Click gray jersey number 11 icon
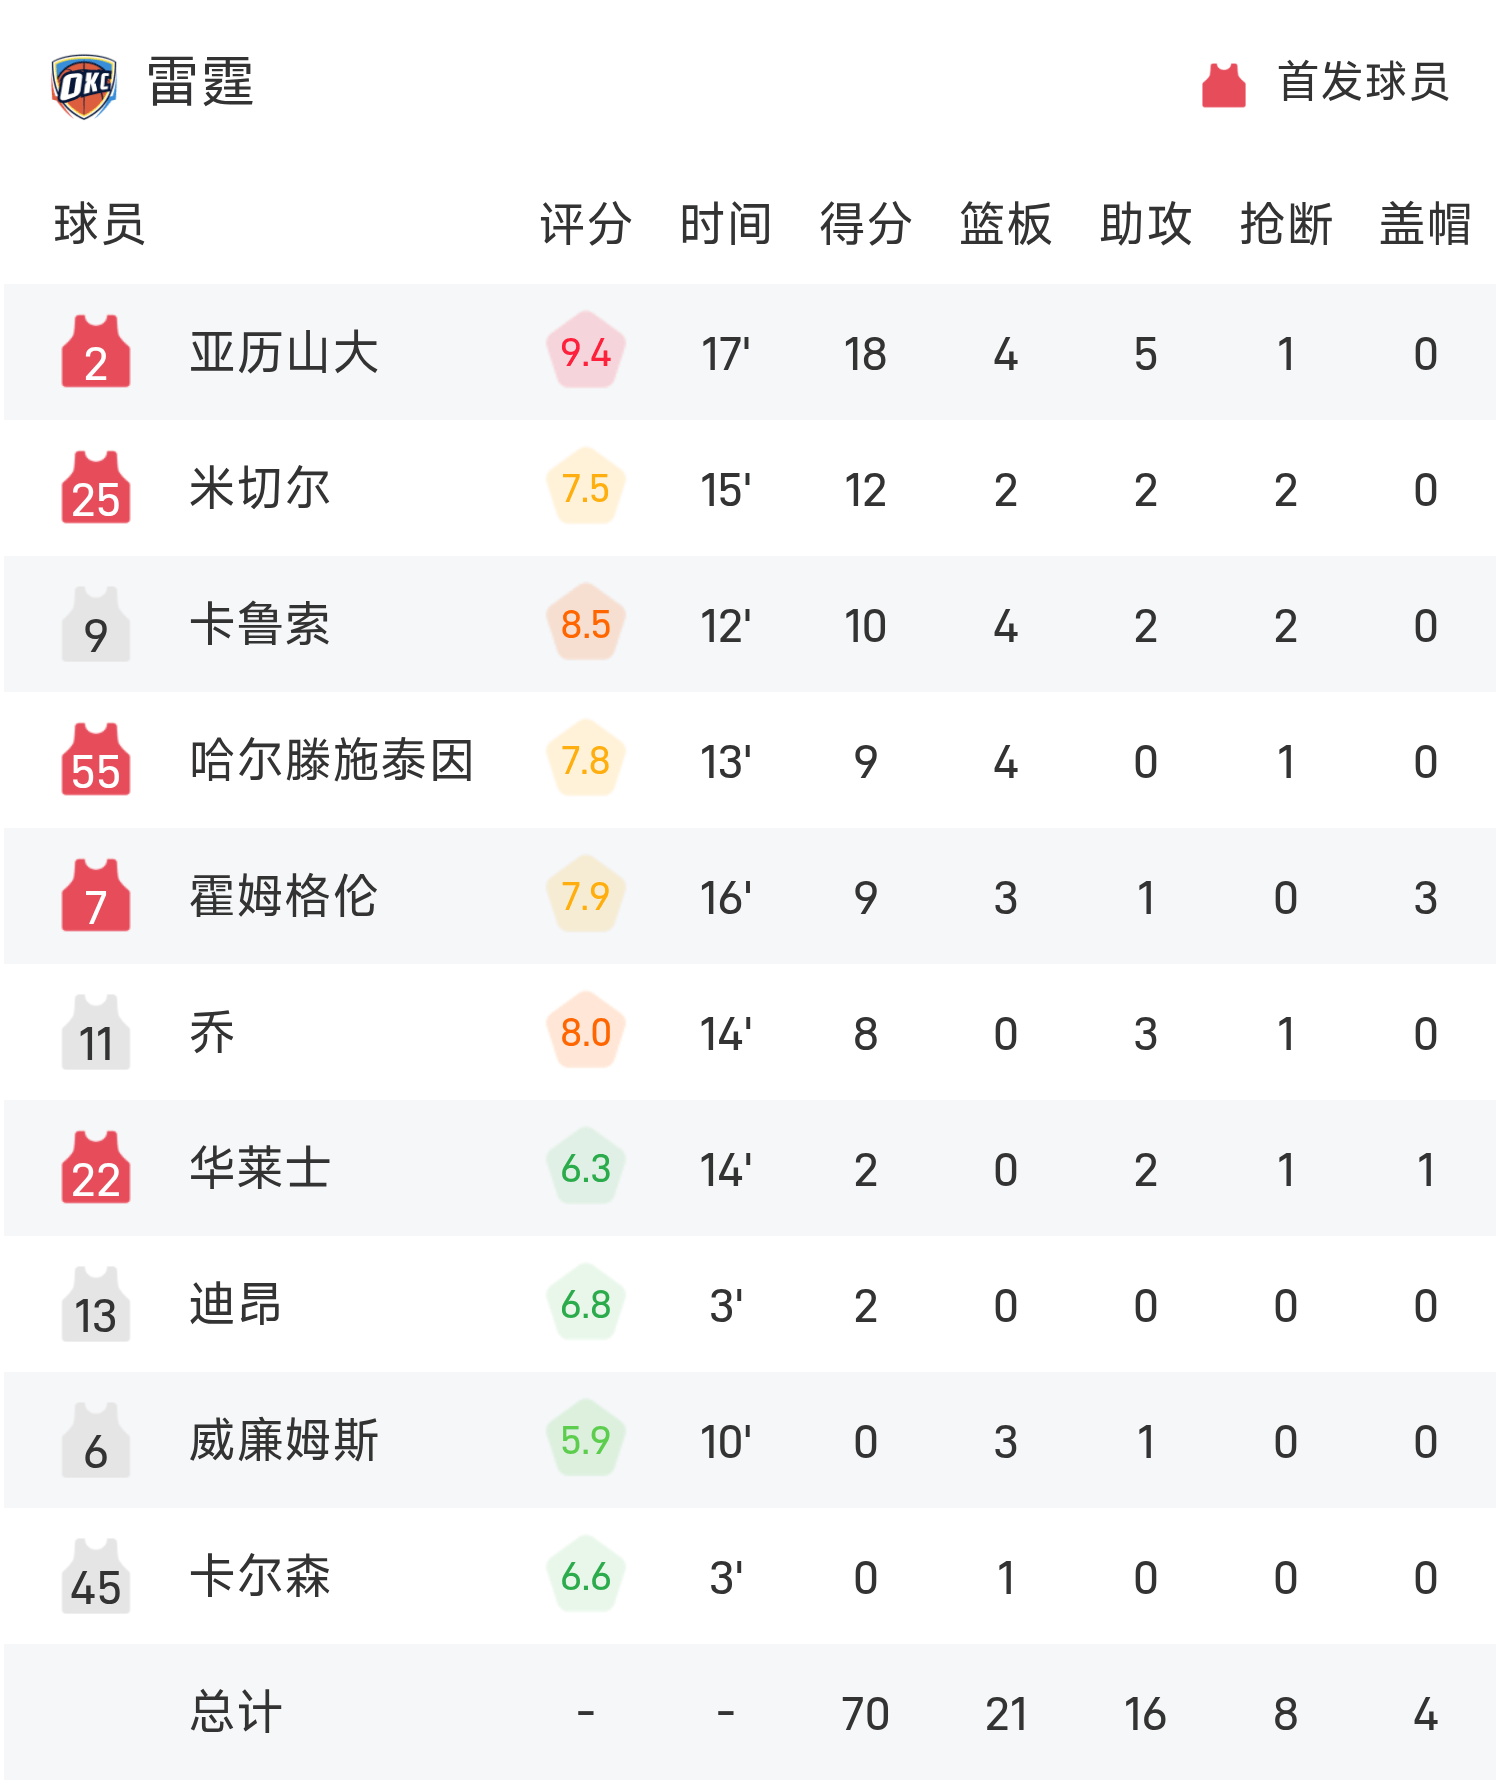The height and width of the screenshot is (1784, 1500). (x=96, y=1033)
